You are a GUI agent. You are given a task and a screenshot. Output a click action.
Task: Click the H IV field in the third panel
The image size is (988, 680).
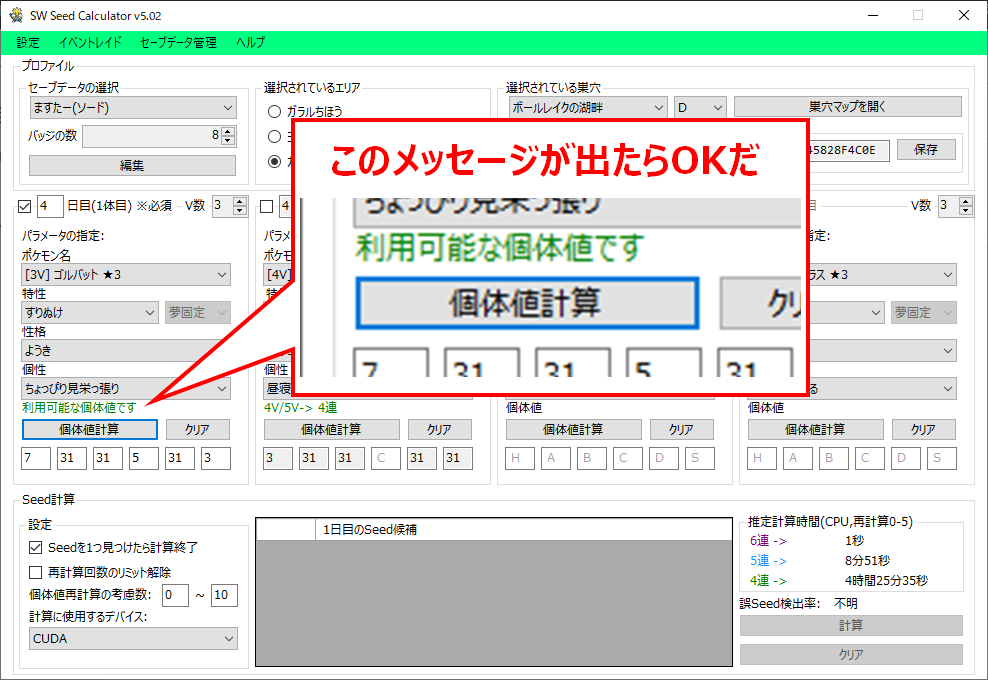(520, 458)
